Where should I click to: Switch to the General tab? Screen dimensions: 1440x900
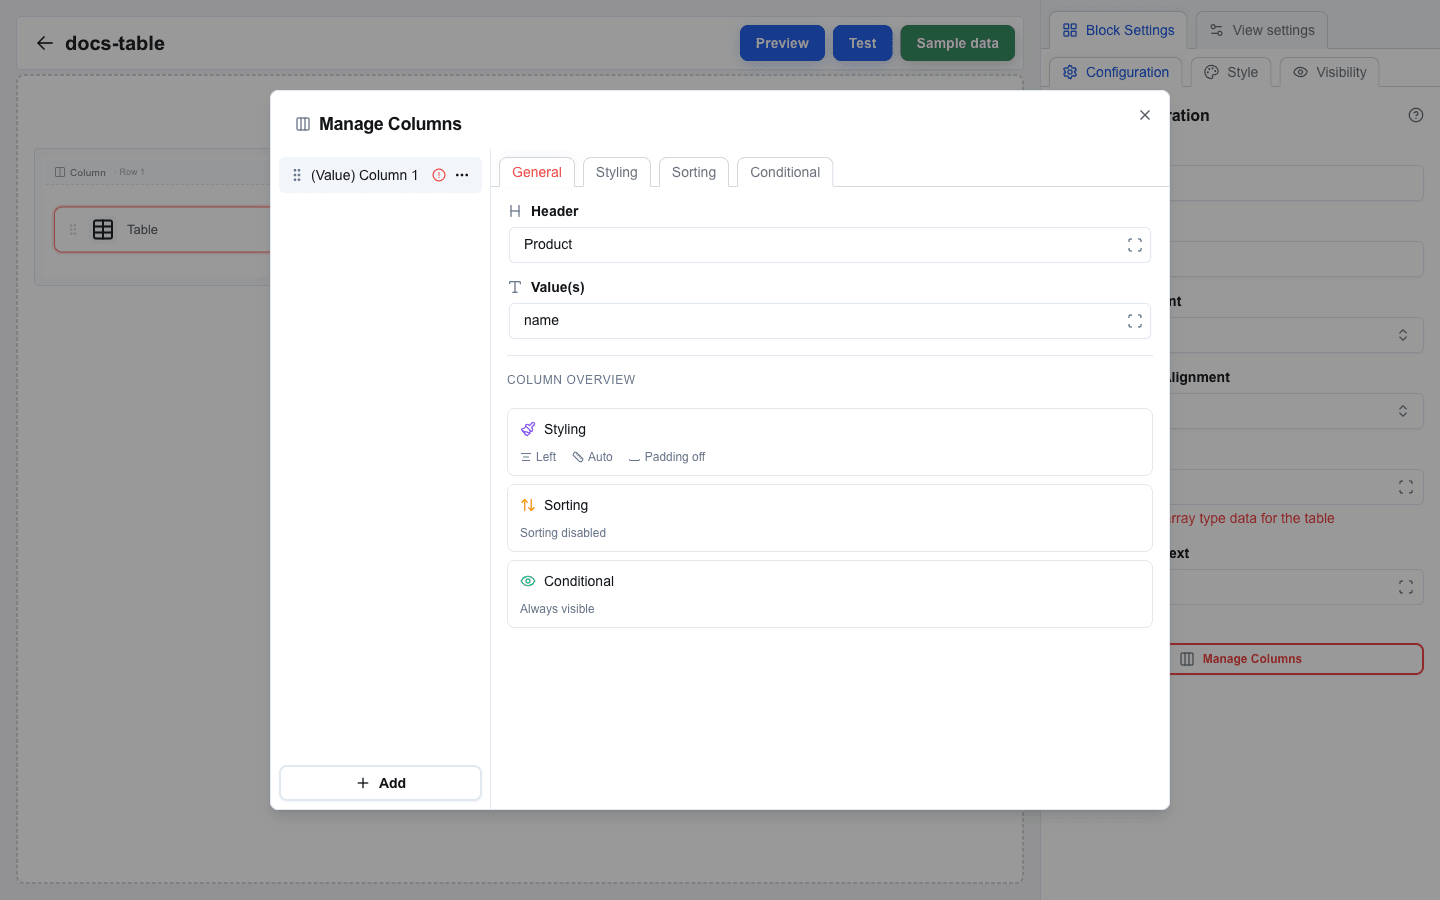click(x=537, y=172)
